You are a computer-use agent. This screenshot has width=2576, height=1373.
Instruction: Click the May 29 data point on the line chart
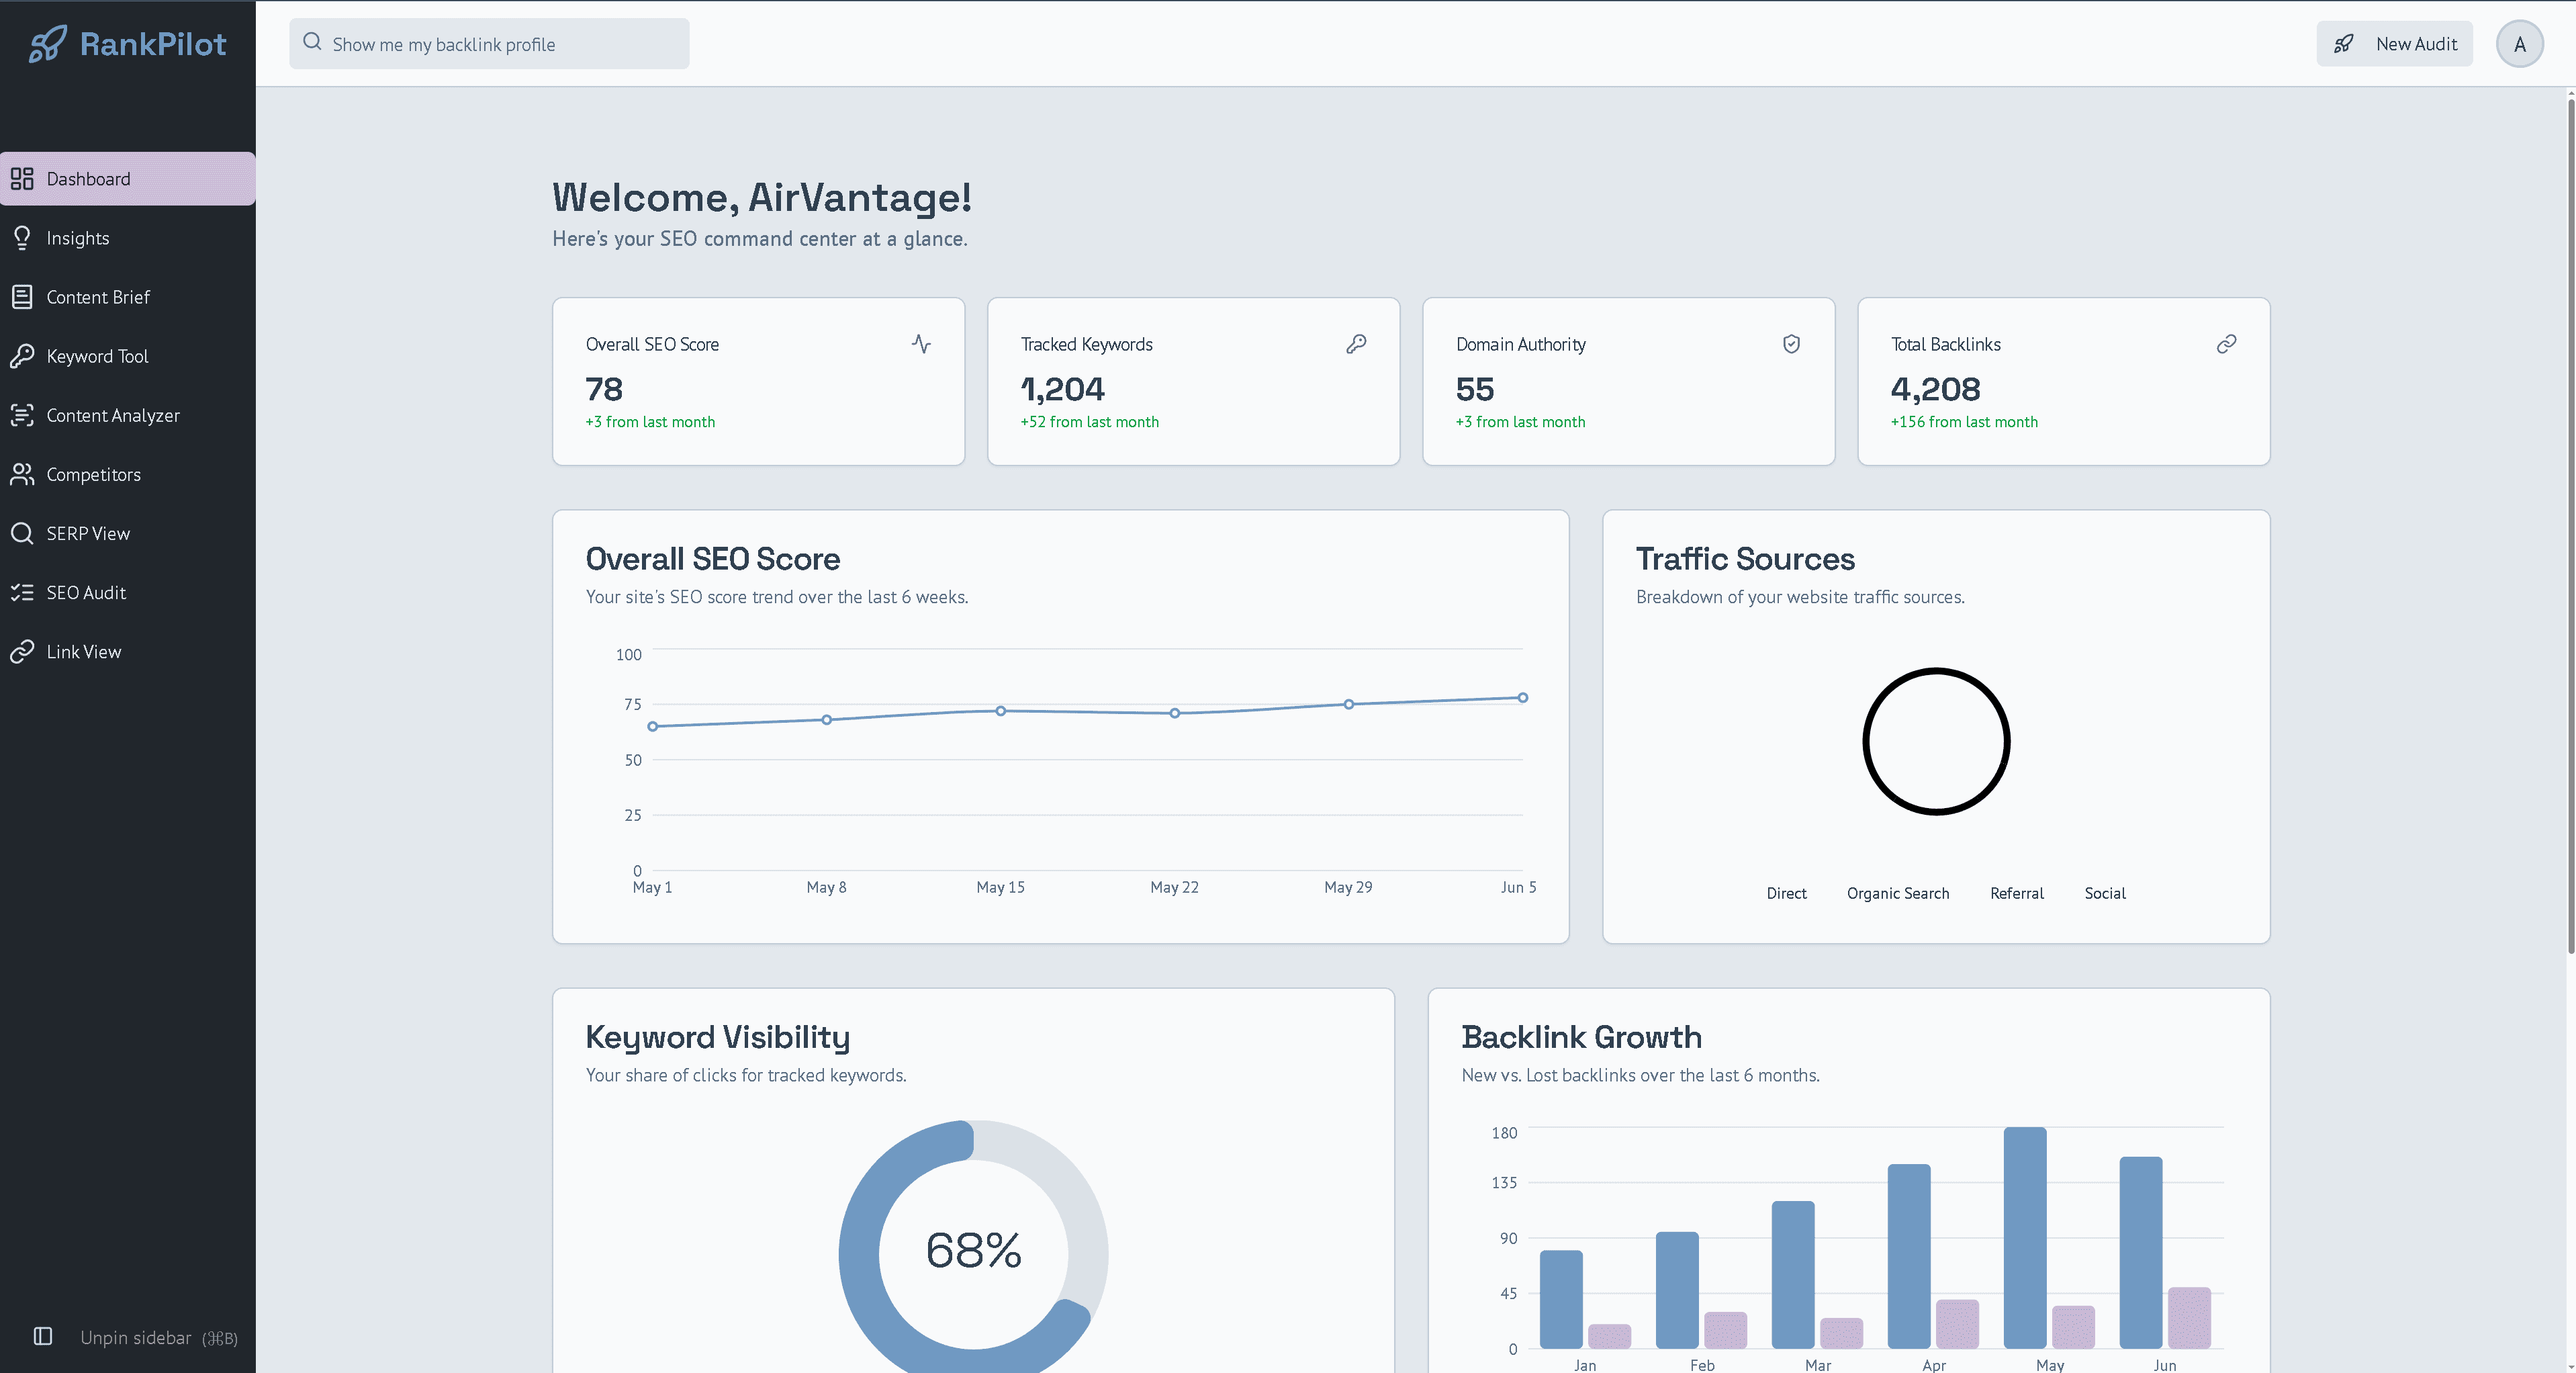click(x=1349, y=704)
